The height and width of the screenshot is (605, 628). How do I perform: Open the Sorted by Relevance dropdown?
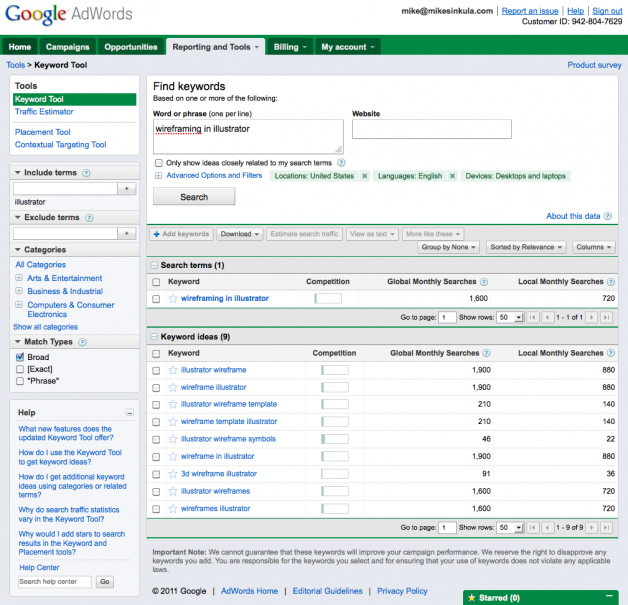(526, 247)
